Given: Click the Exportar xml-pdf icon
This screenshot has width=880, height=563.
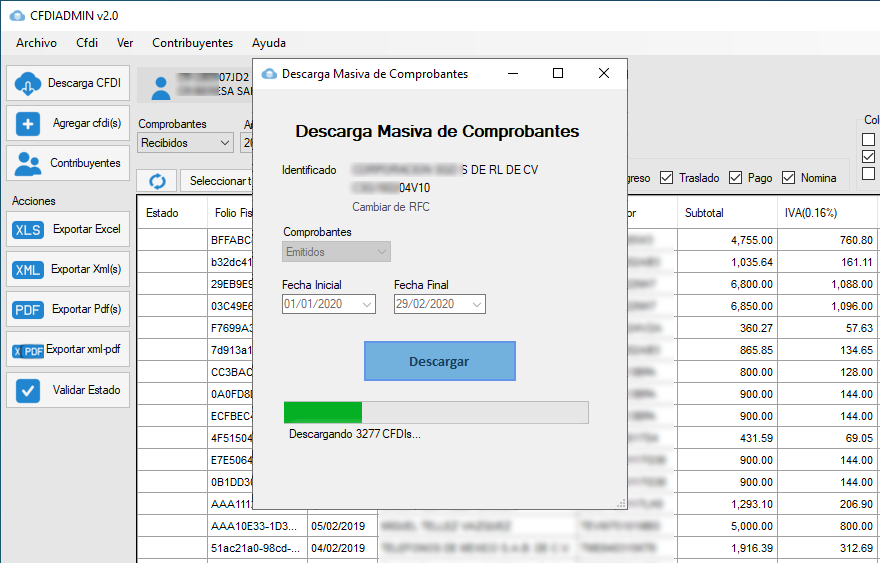Looking at the screenshot, I should pos(27,350).
